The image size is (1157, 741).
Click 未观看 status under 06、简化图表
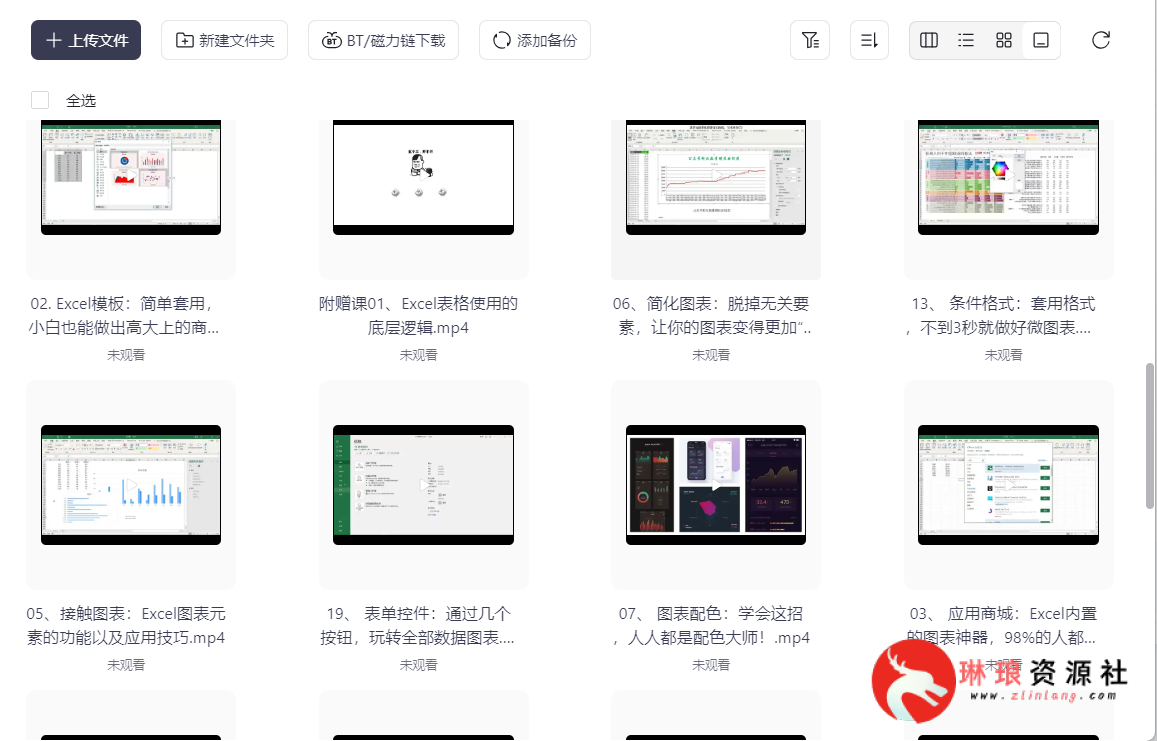point(711,355)
